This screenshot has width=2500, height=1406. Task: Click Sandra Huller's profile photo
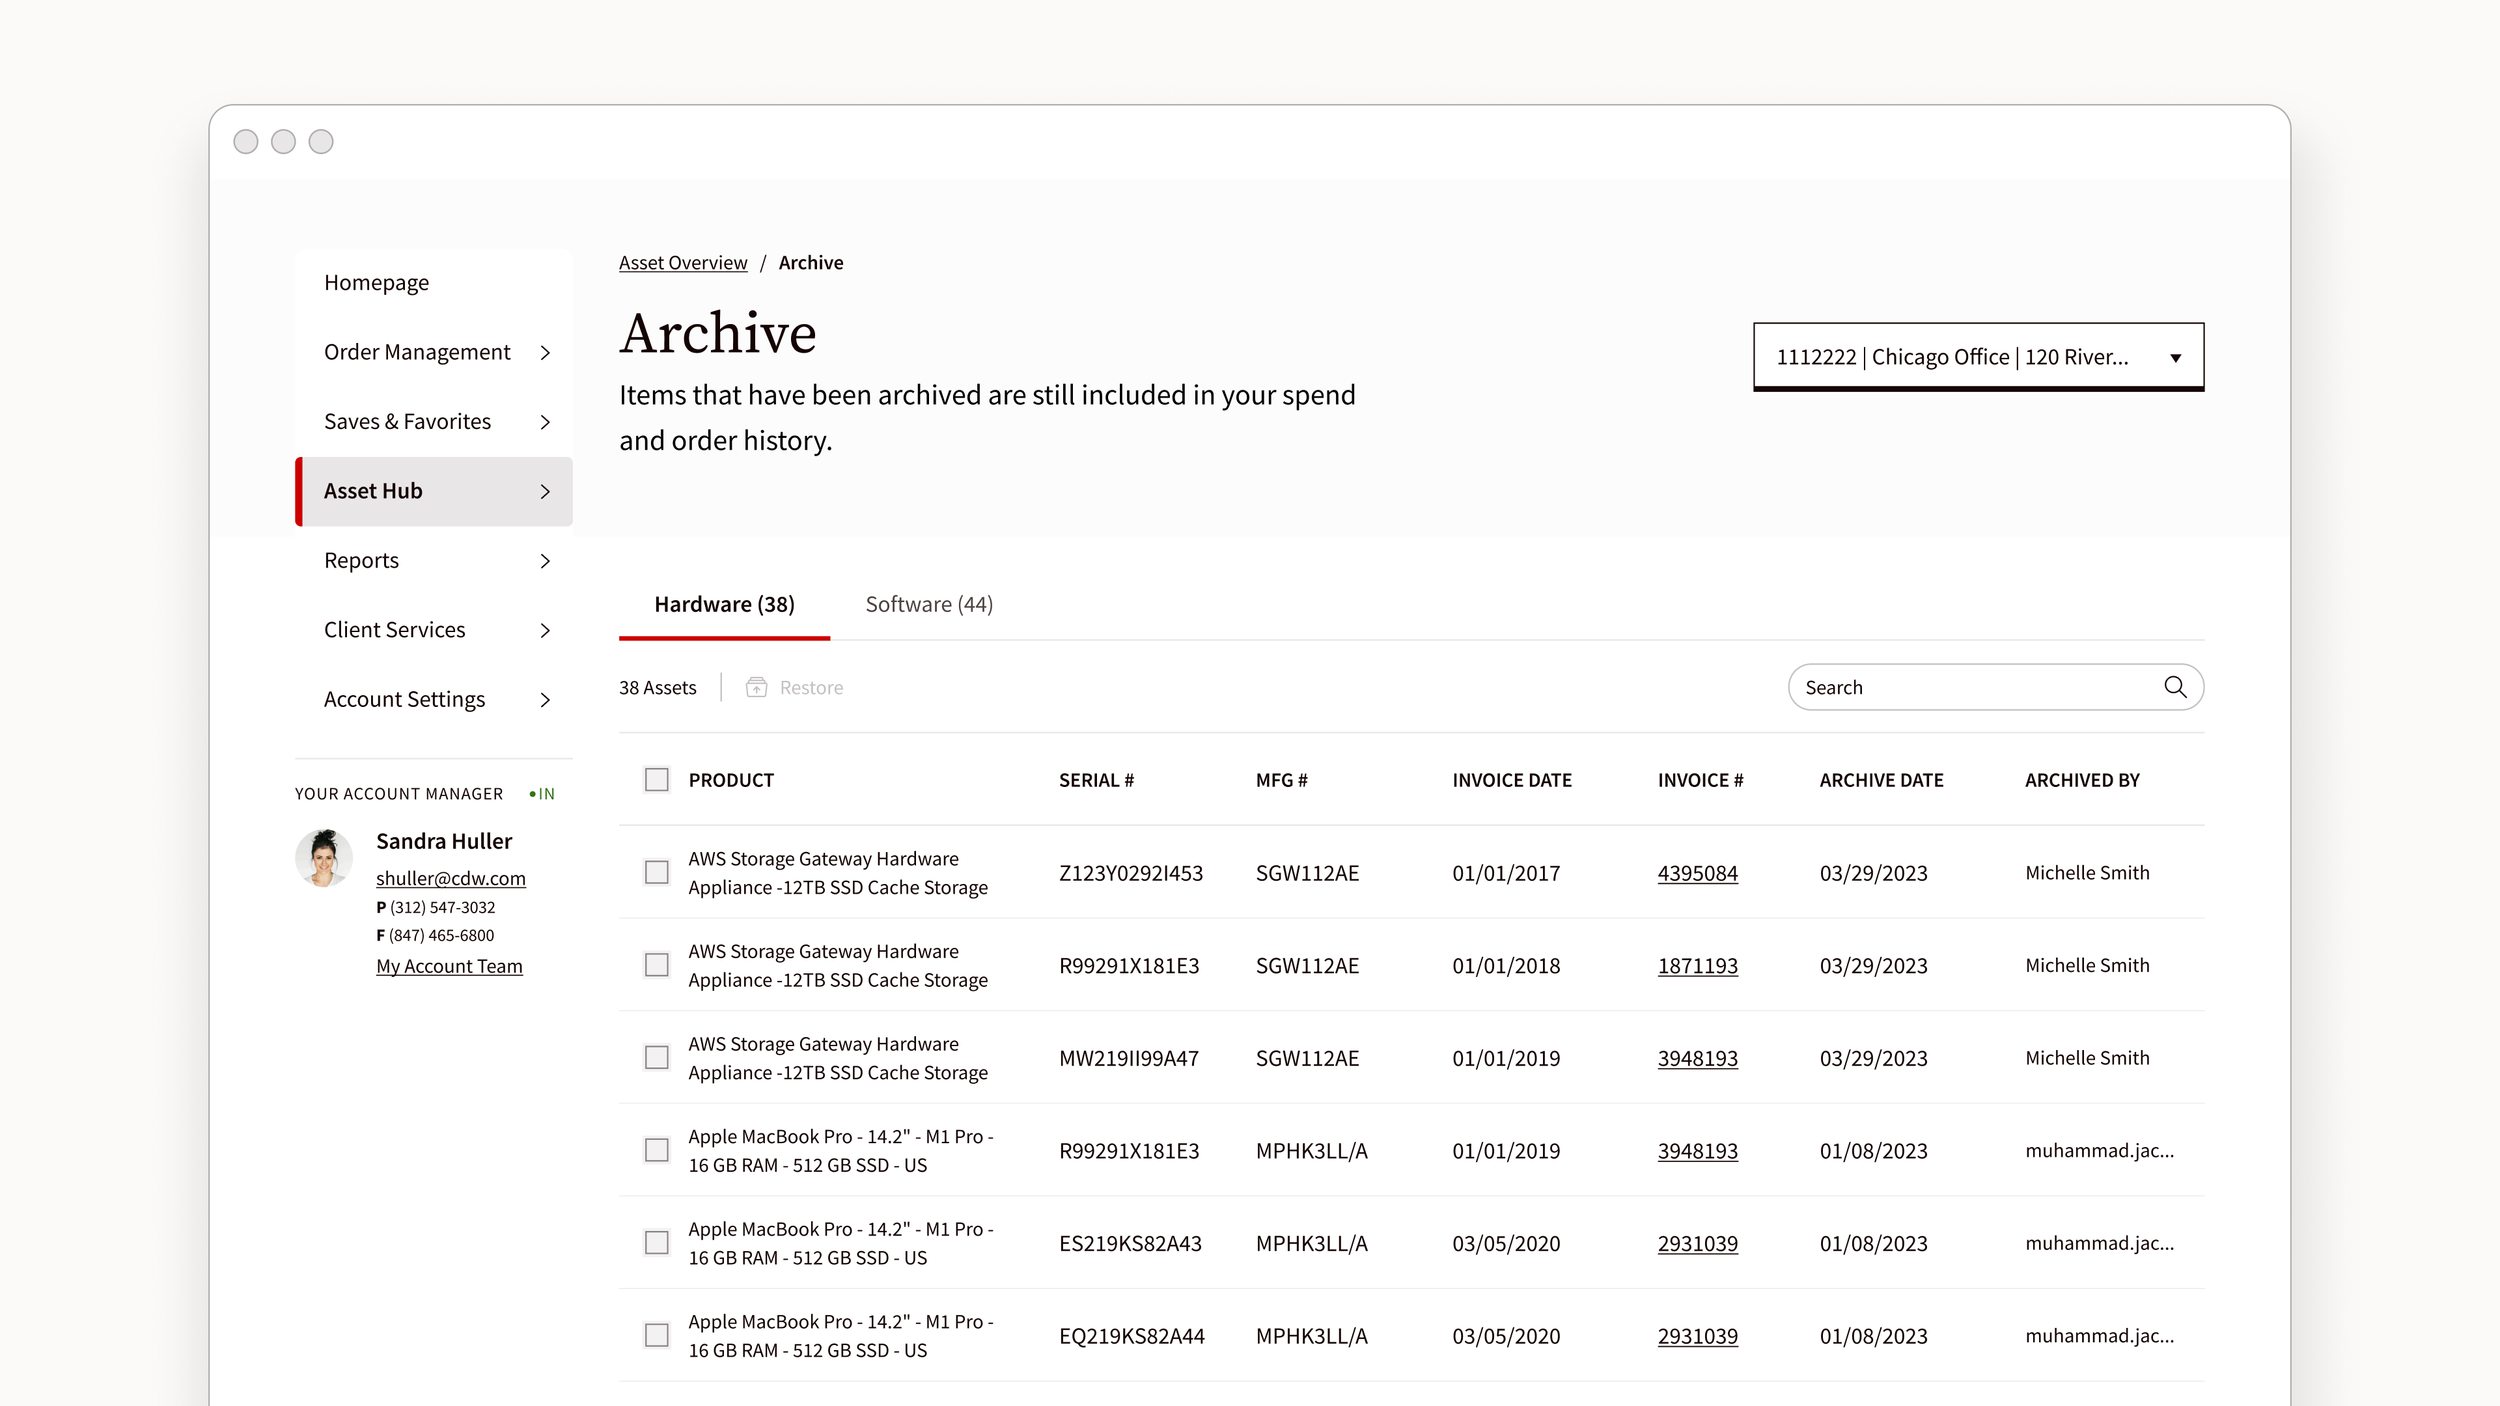point(323,858)
